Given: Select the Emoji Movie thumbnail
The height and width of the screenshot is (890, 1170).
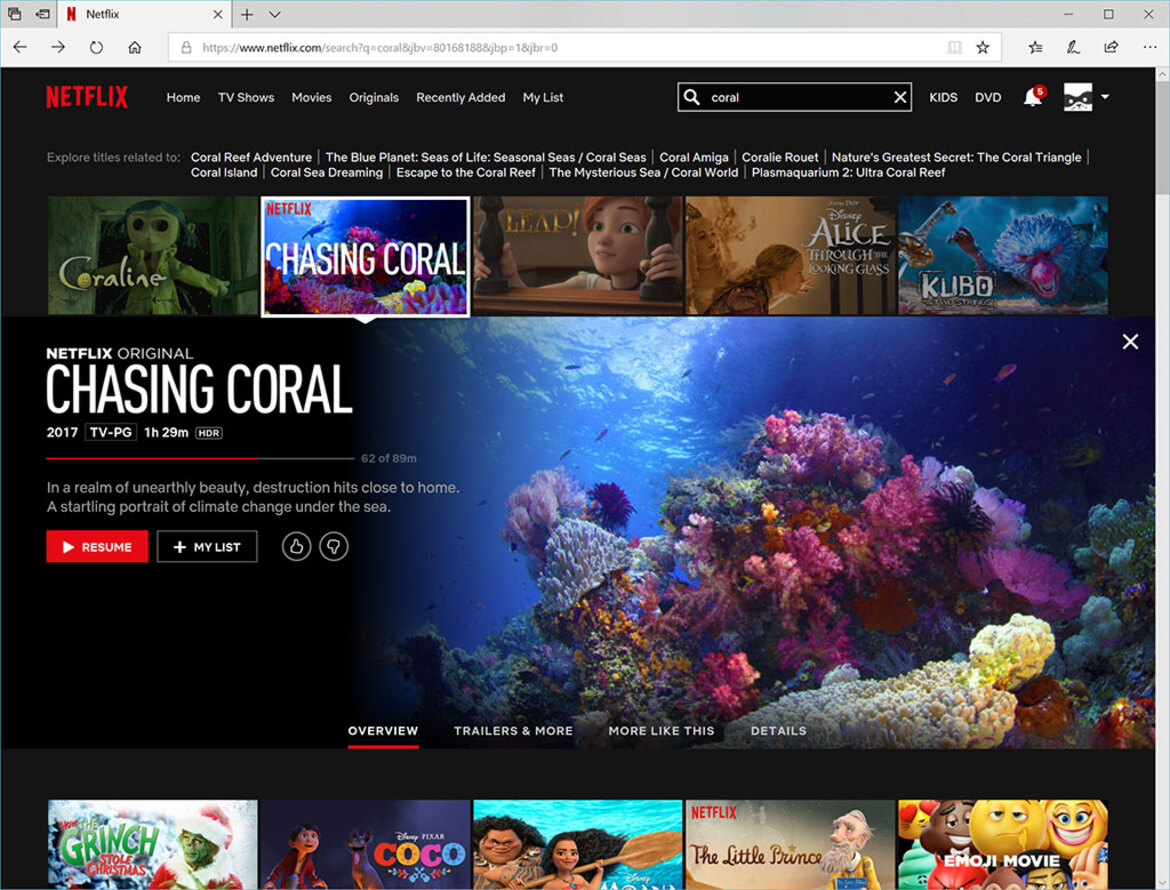Looking at the screenshot, I should pyautogui.click(x=1003, y=844).
